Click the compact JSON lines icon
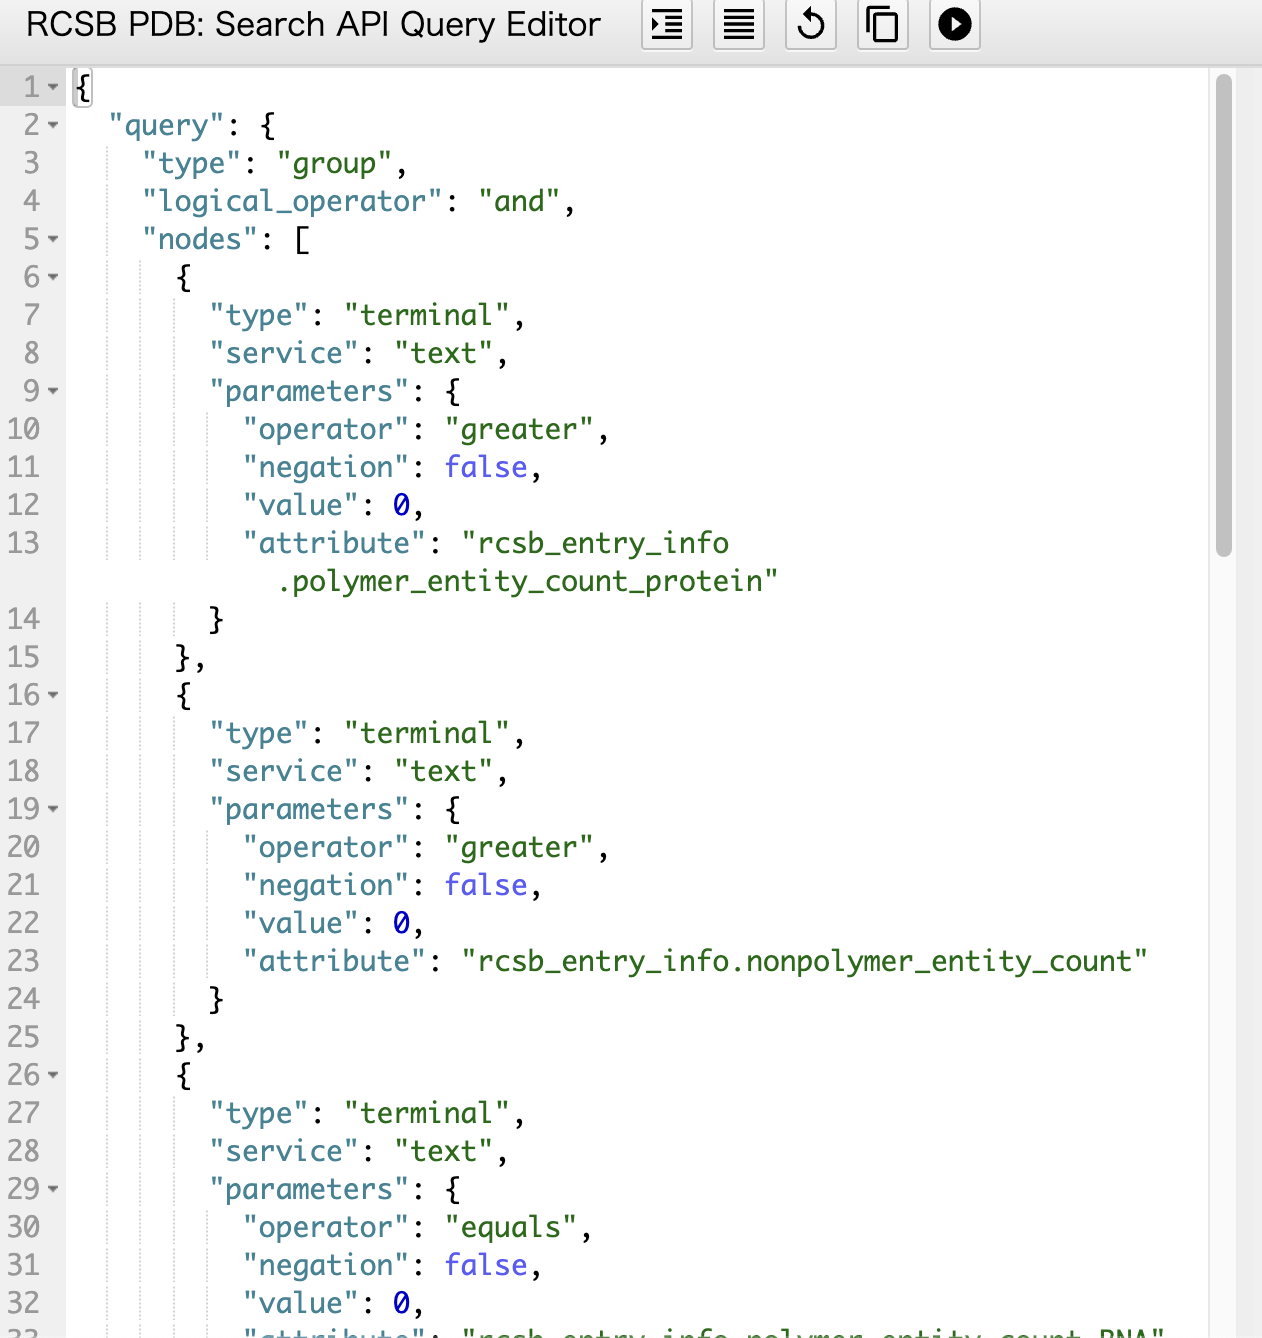 (x=739, y=24)
